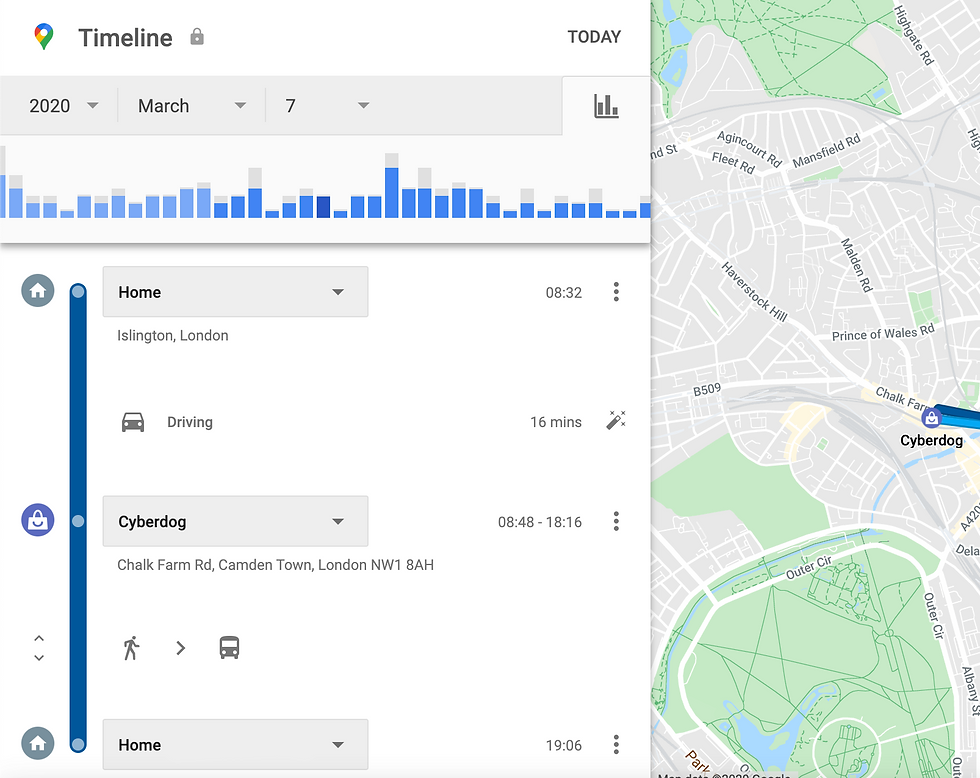
Task: Open the day dropdown showing 7
Action: click(328, 106)
